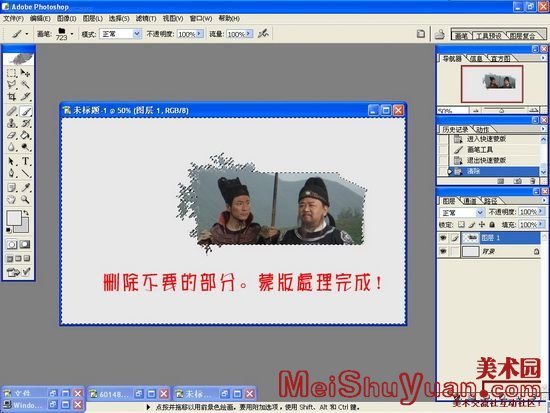Image resolution: width=550 pixels, height=413 pixels.
Task: Select the Lasso tool
Action: (12, 84)
